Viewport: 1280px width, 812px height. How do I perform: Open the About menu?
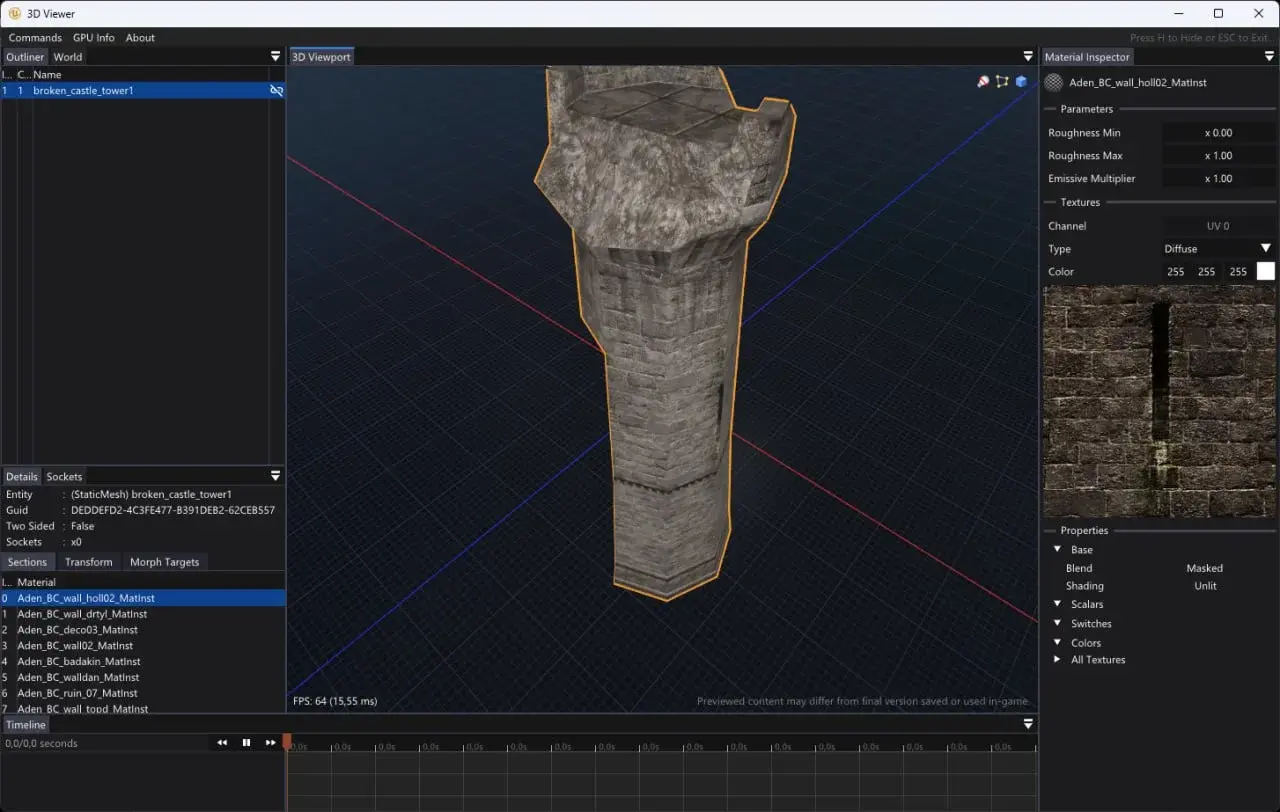[140, 38]
